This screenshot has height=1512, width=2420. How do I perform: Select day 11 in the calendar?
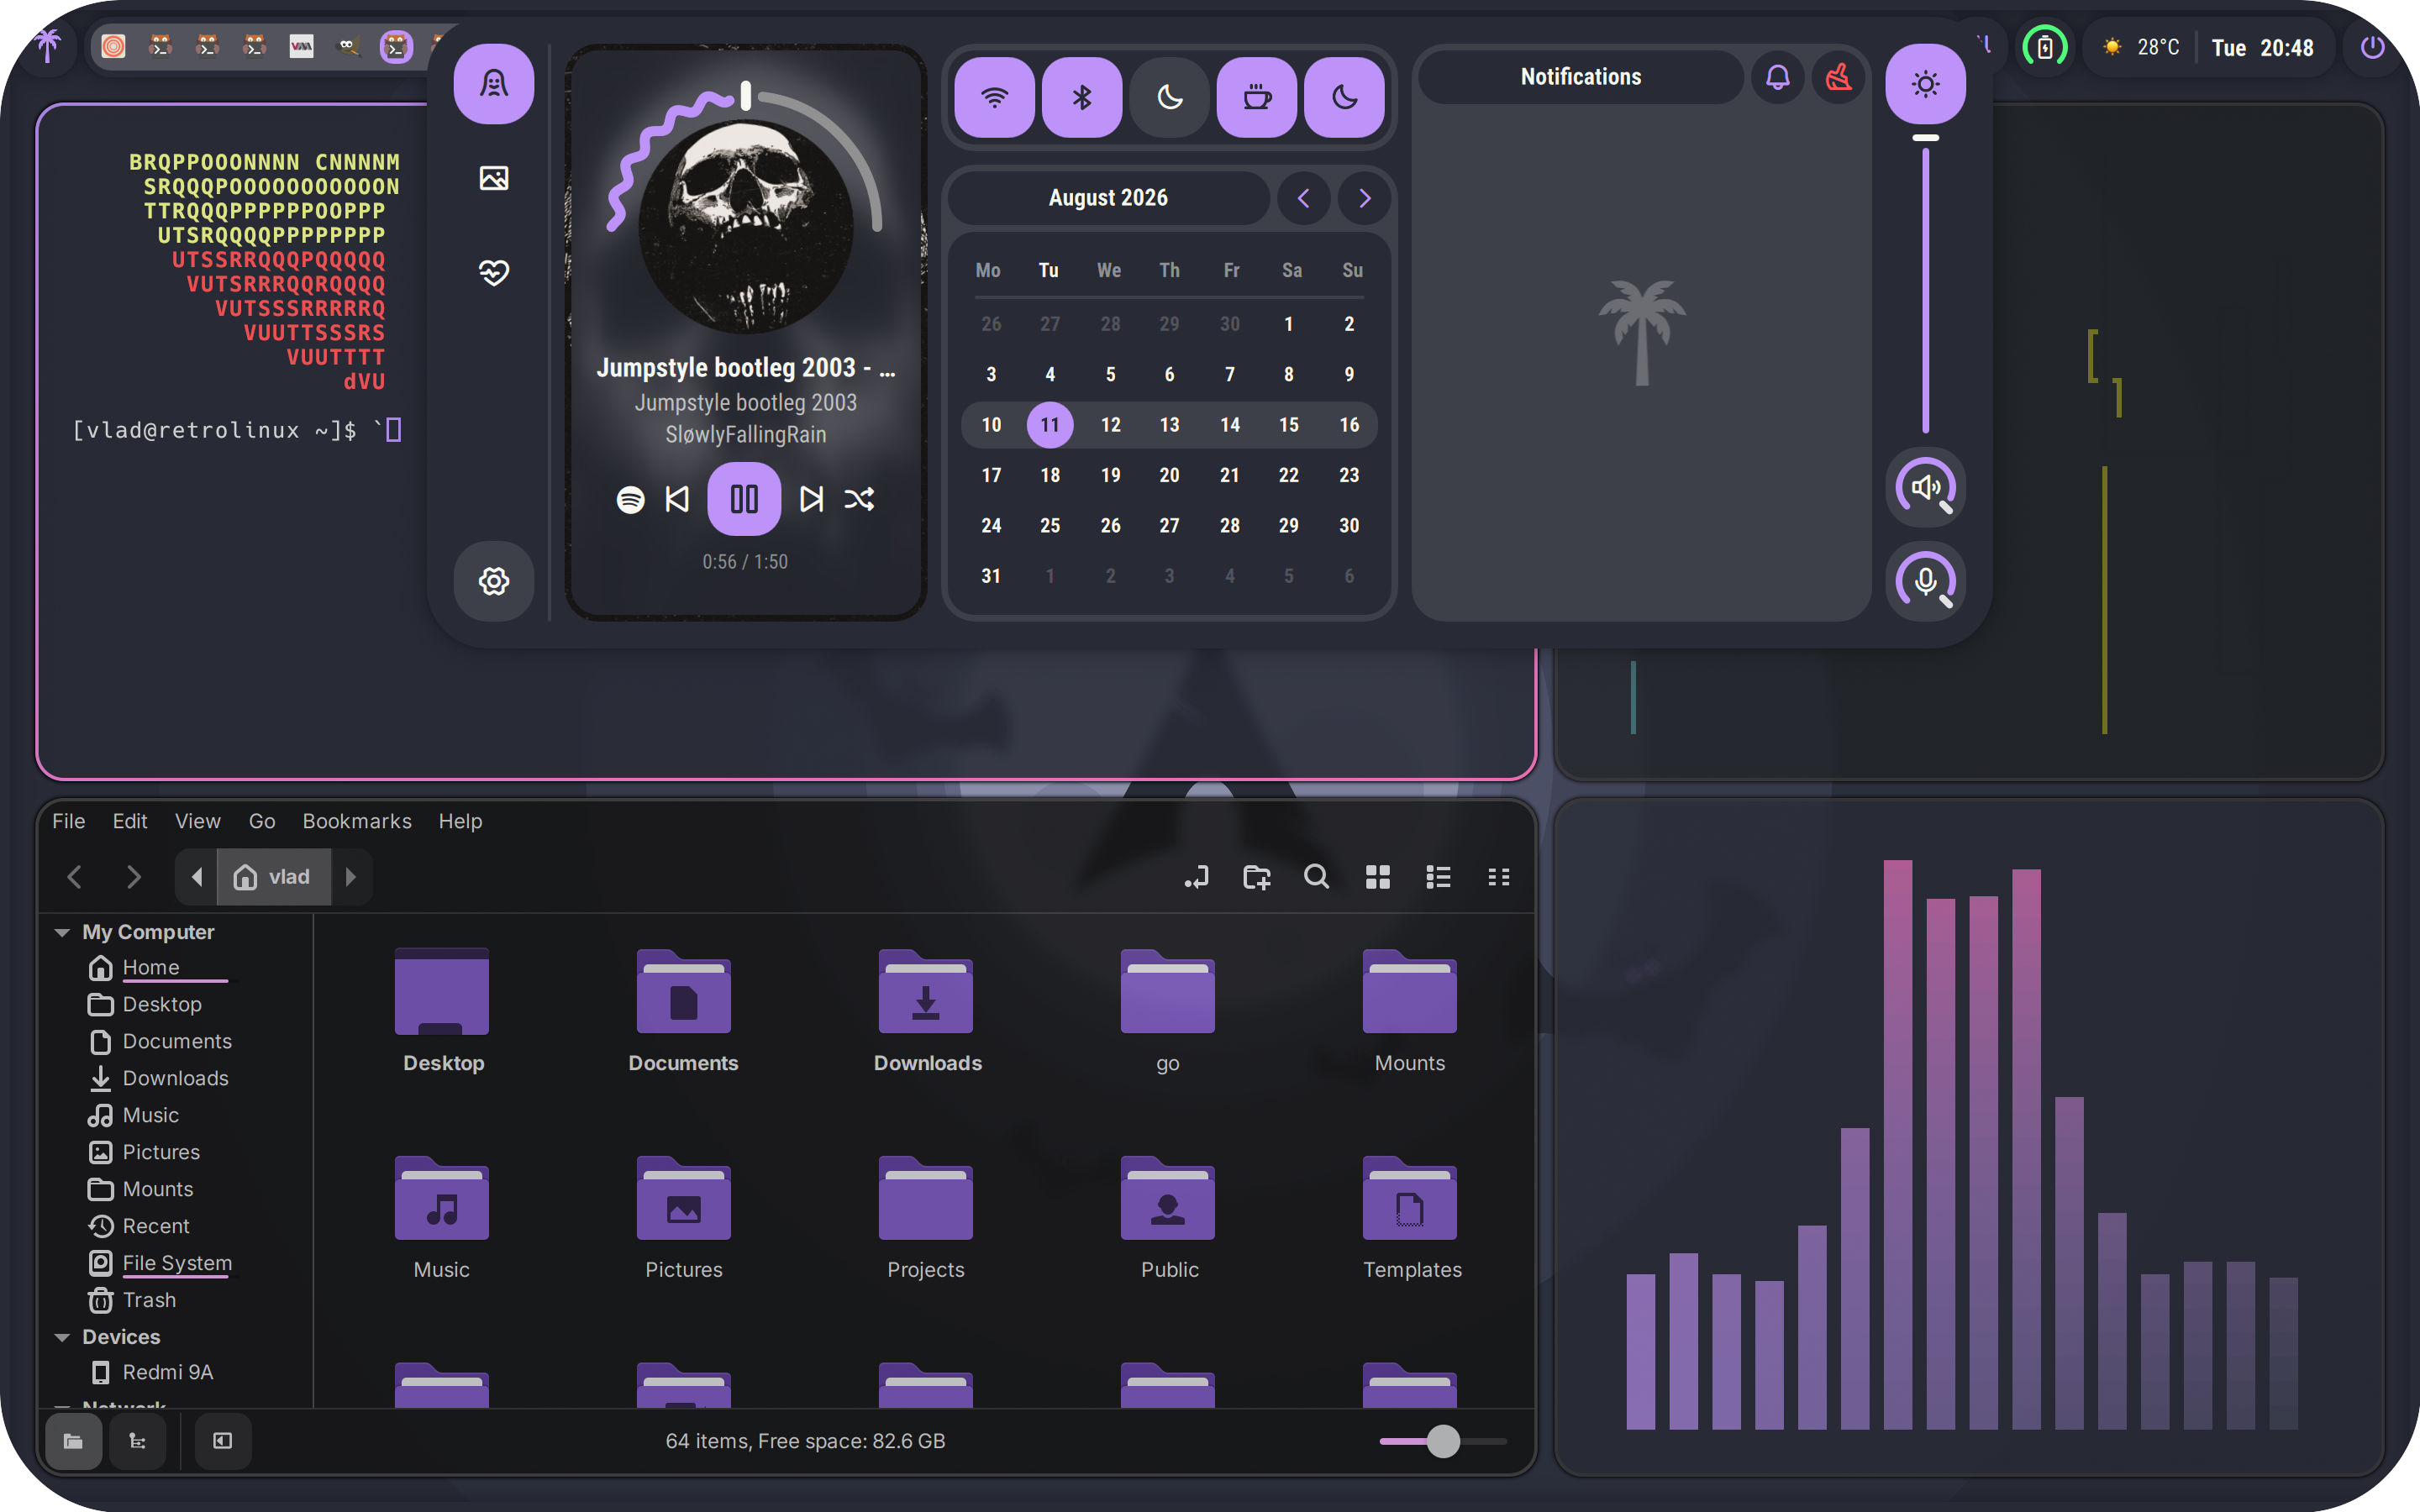tap(1050, 425)
